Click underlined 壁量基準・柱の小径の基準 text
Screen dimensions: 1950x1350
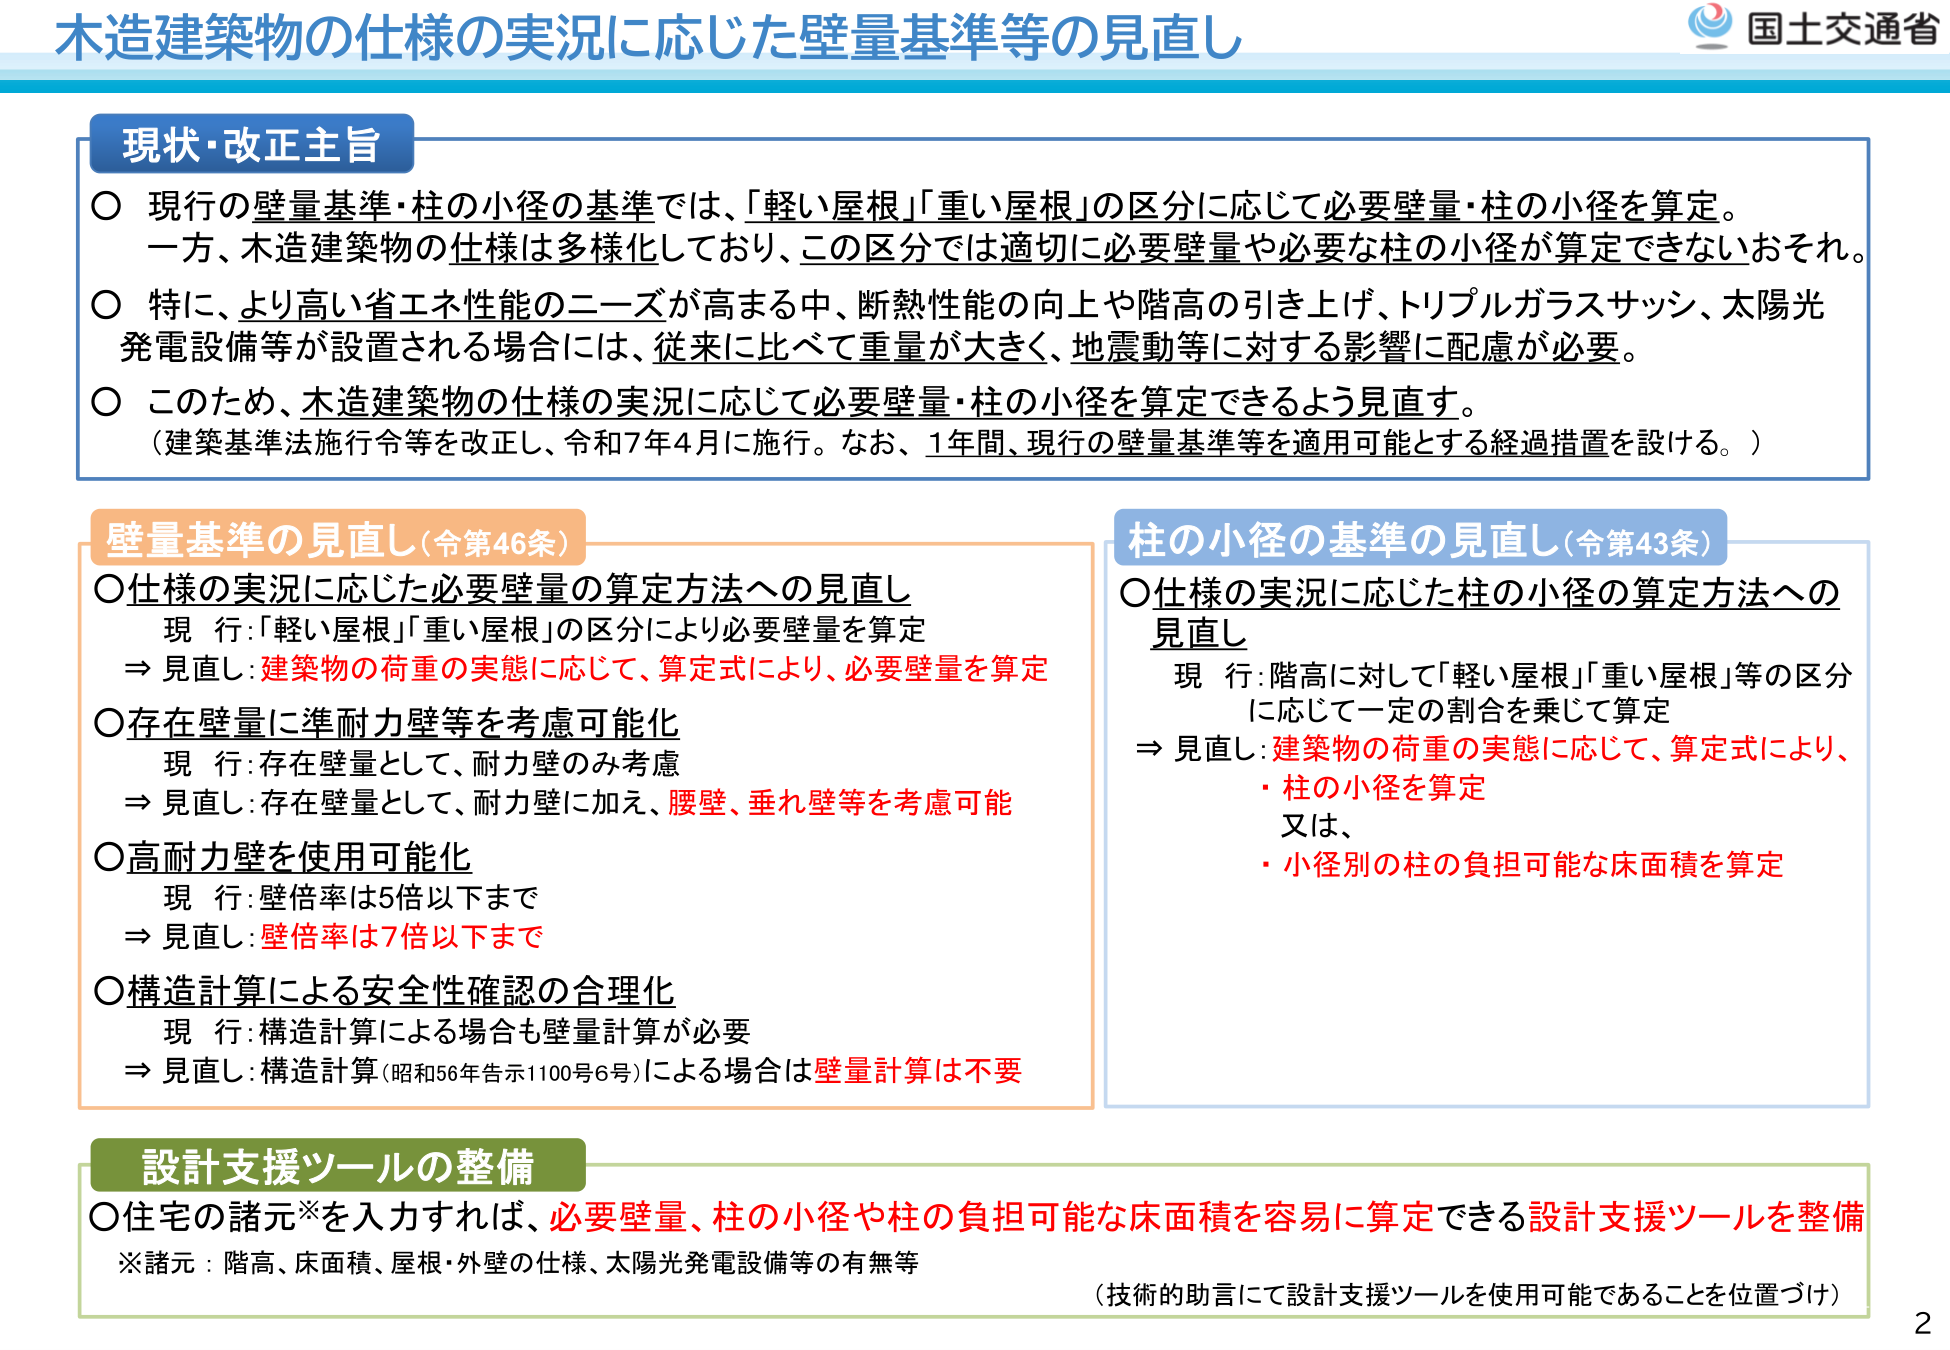coord(453,206)
